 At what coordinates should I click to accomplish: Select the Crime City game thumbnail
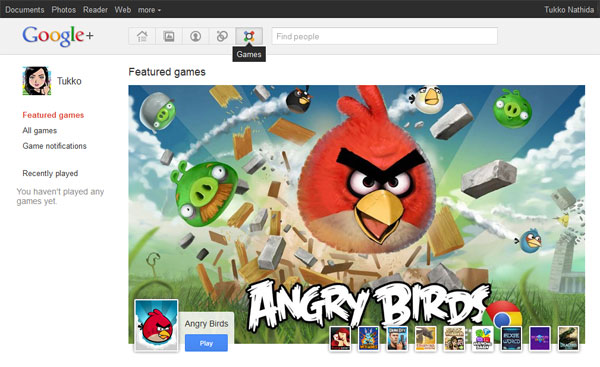[x=397, y=338]
